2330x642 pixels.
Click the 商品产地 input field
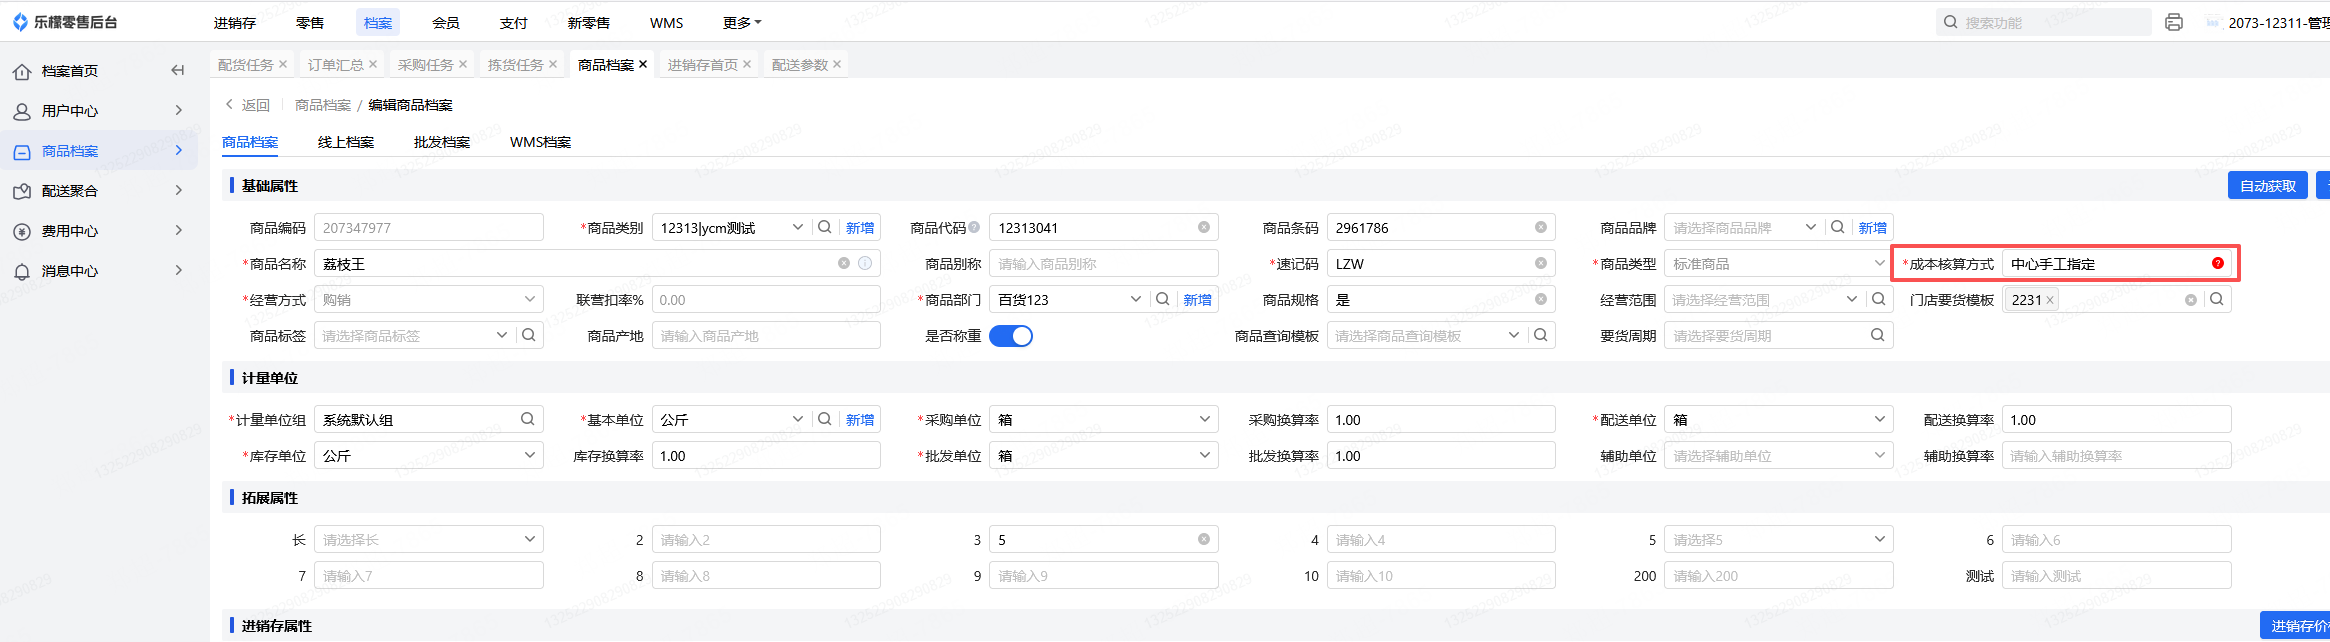766,335
